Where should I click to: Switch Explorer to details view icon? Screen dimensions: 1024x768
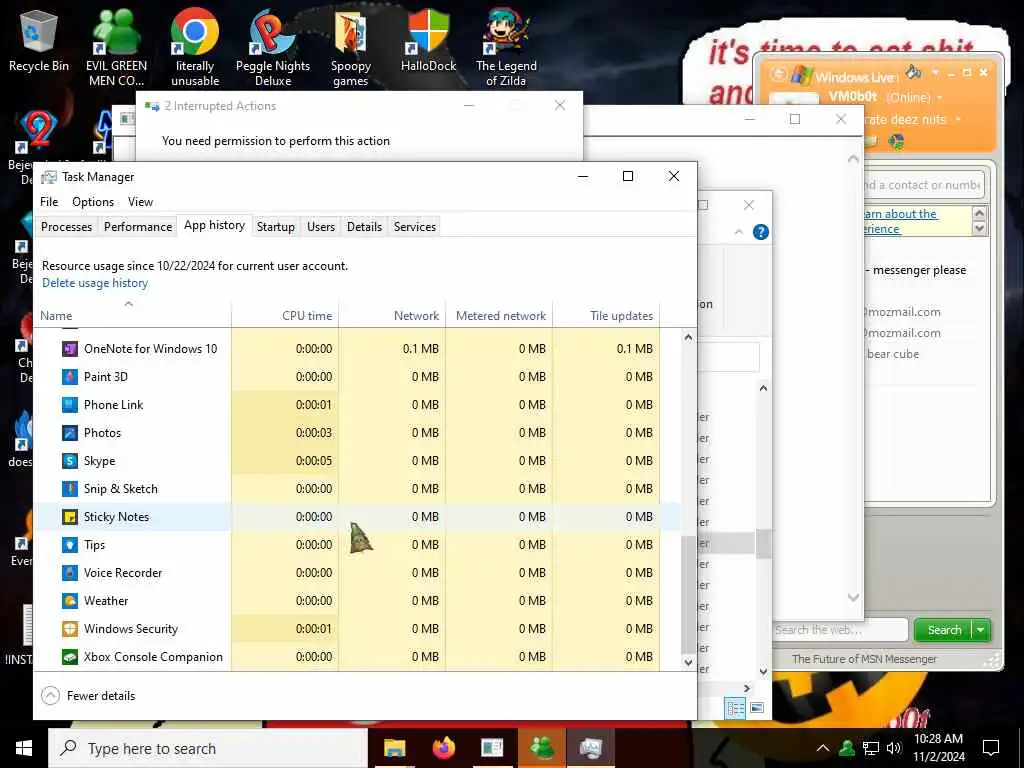click(x=735, y=709)
